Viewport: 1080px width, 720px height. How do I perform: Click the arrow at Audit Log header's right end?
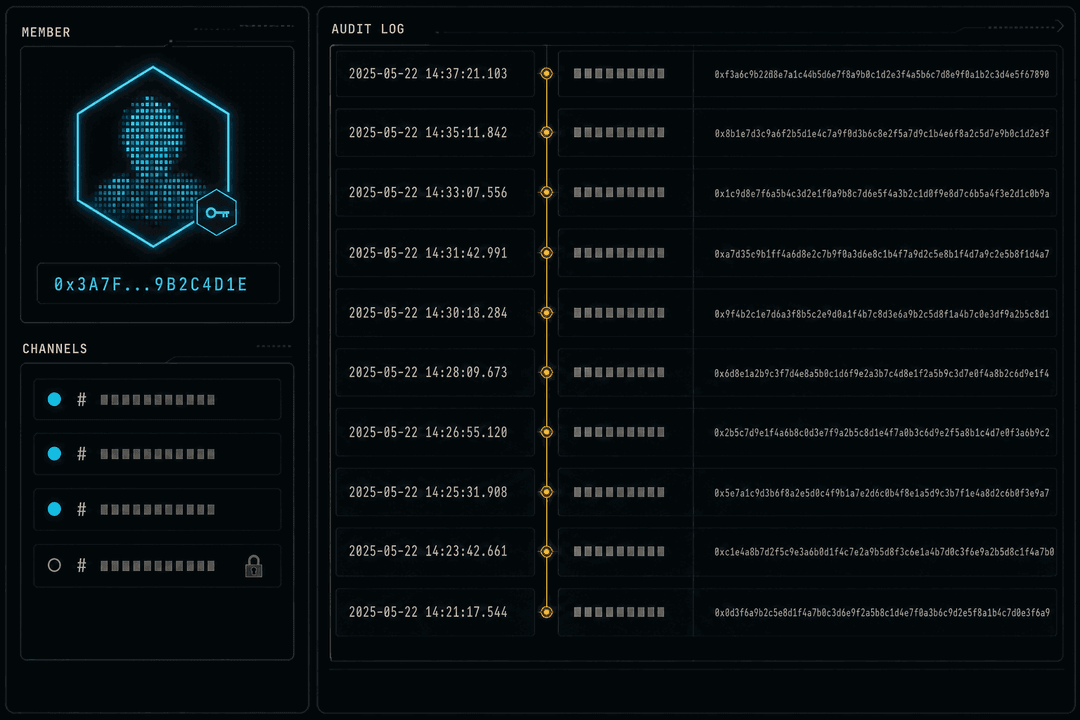[1059, 27]
